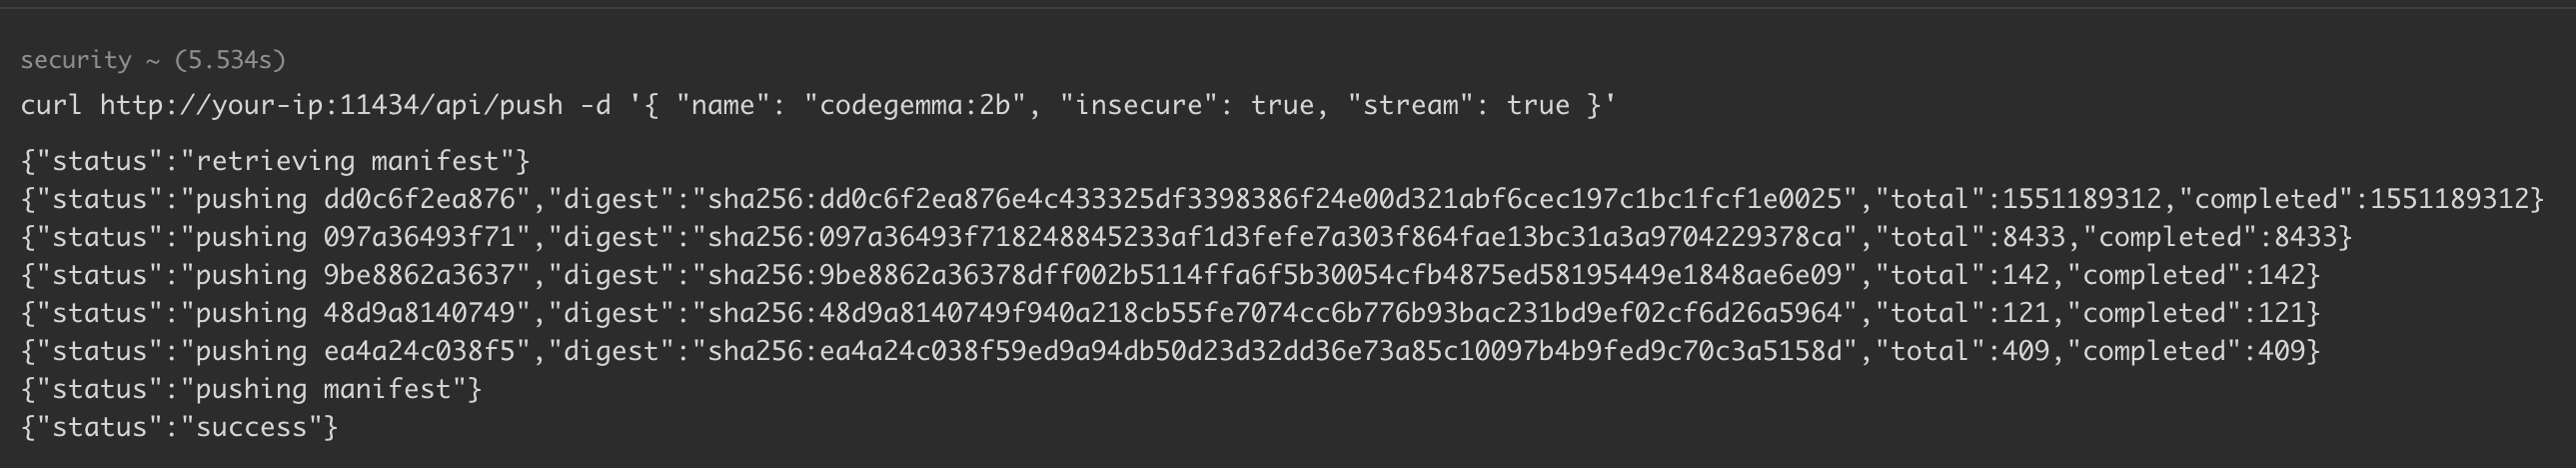Click the http://your-ip:11434/api/push URL
2576x468 pixels.
pos(331,105)
